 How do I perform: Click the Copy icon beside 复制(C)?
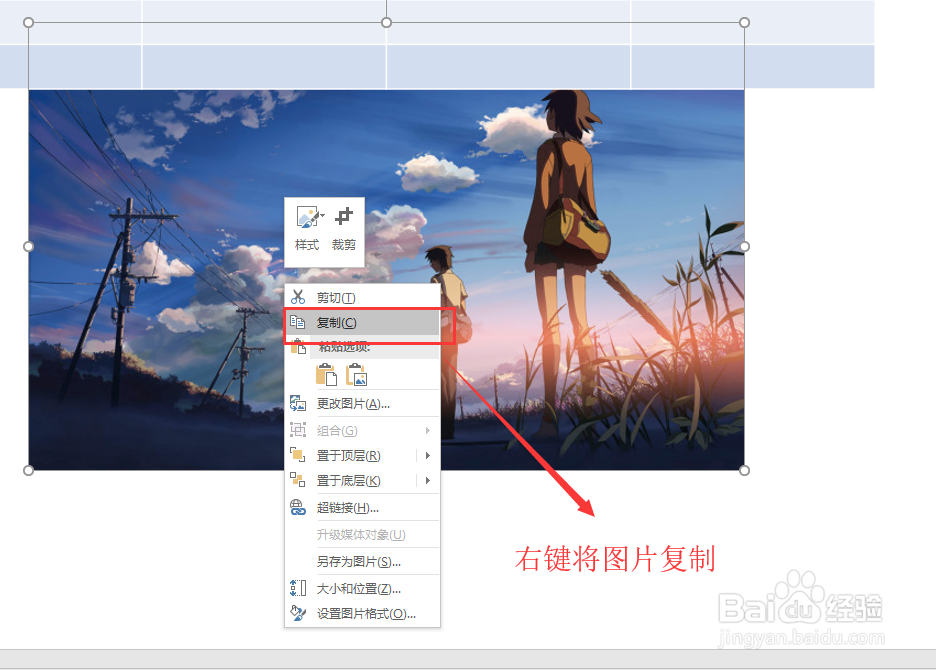click(x=297, y=322)
